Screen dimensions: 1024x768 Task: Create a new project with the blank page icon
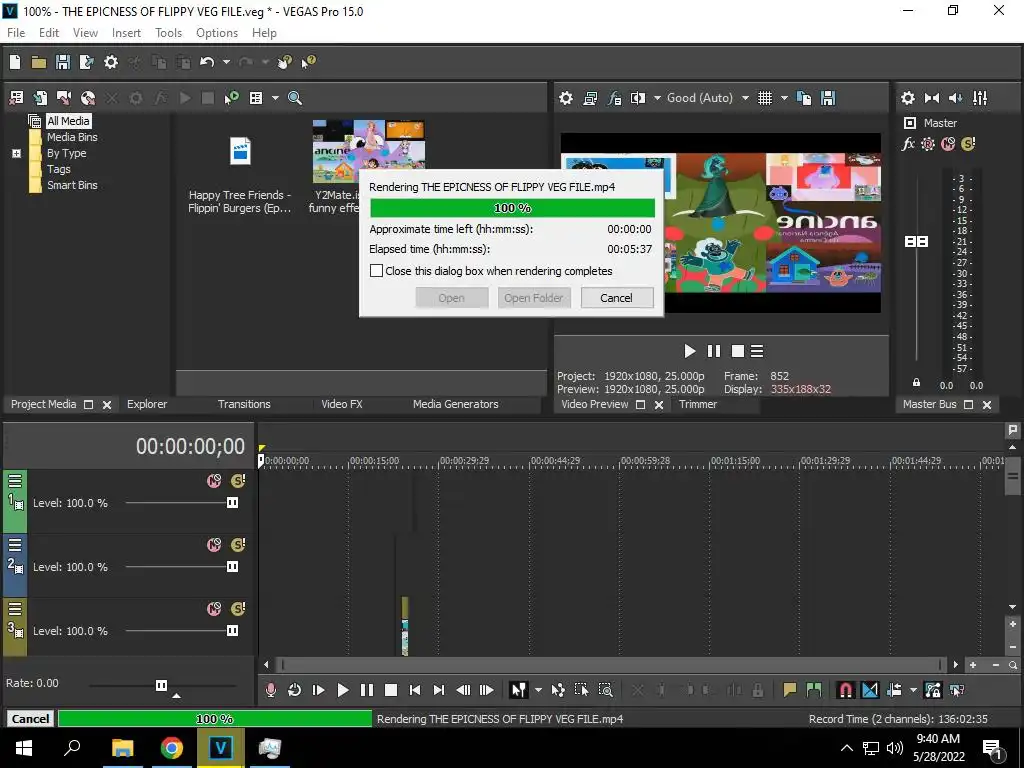15,62
